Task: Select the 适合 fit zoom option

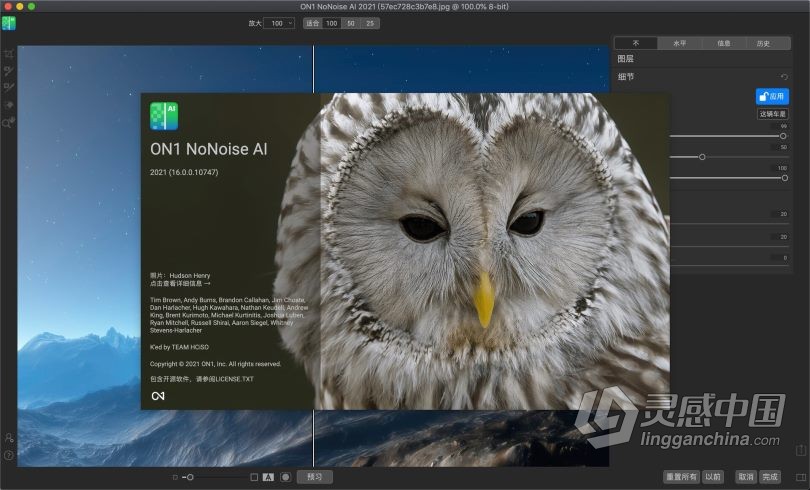Action: pos(313,23)
